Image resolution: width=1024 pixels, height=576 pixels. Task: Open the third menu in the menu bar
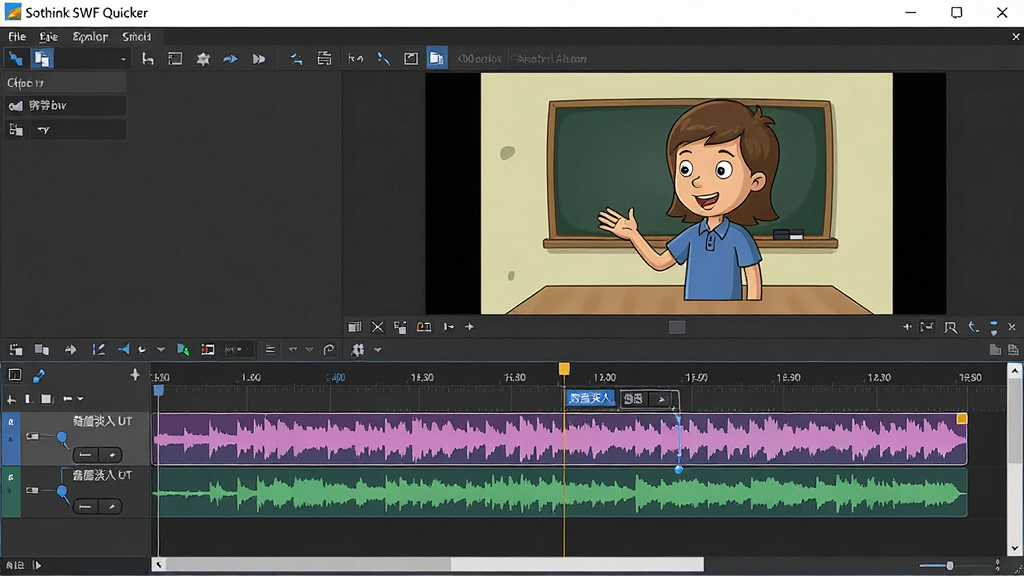coord(90,37)
